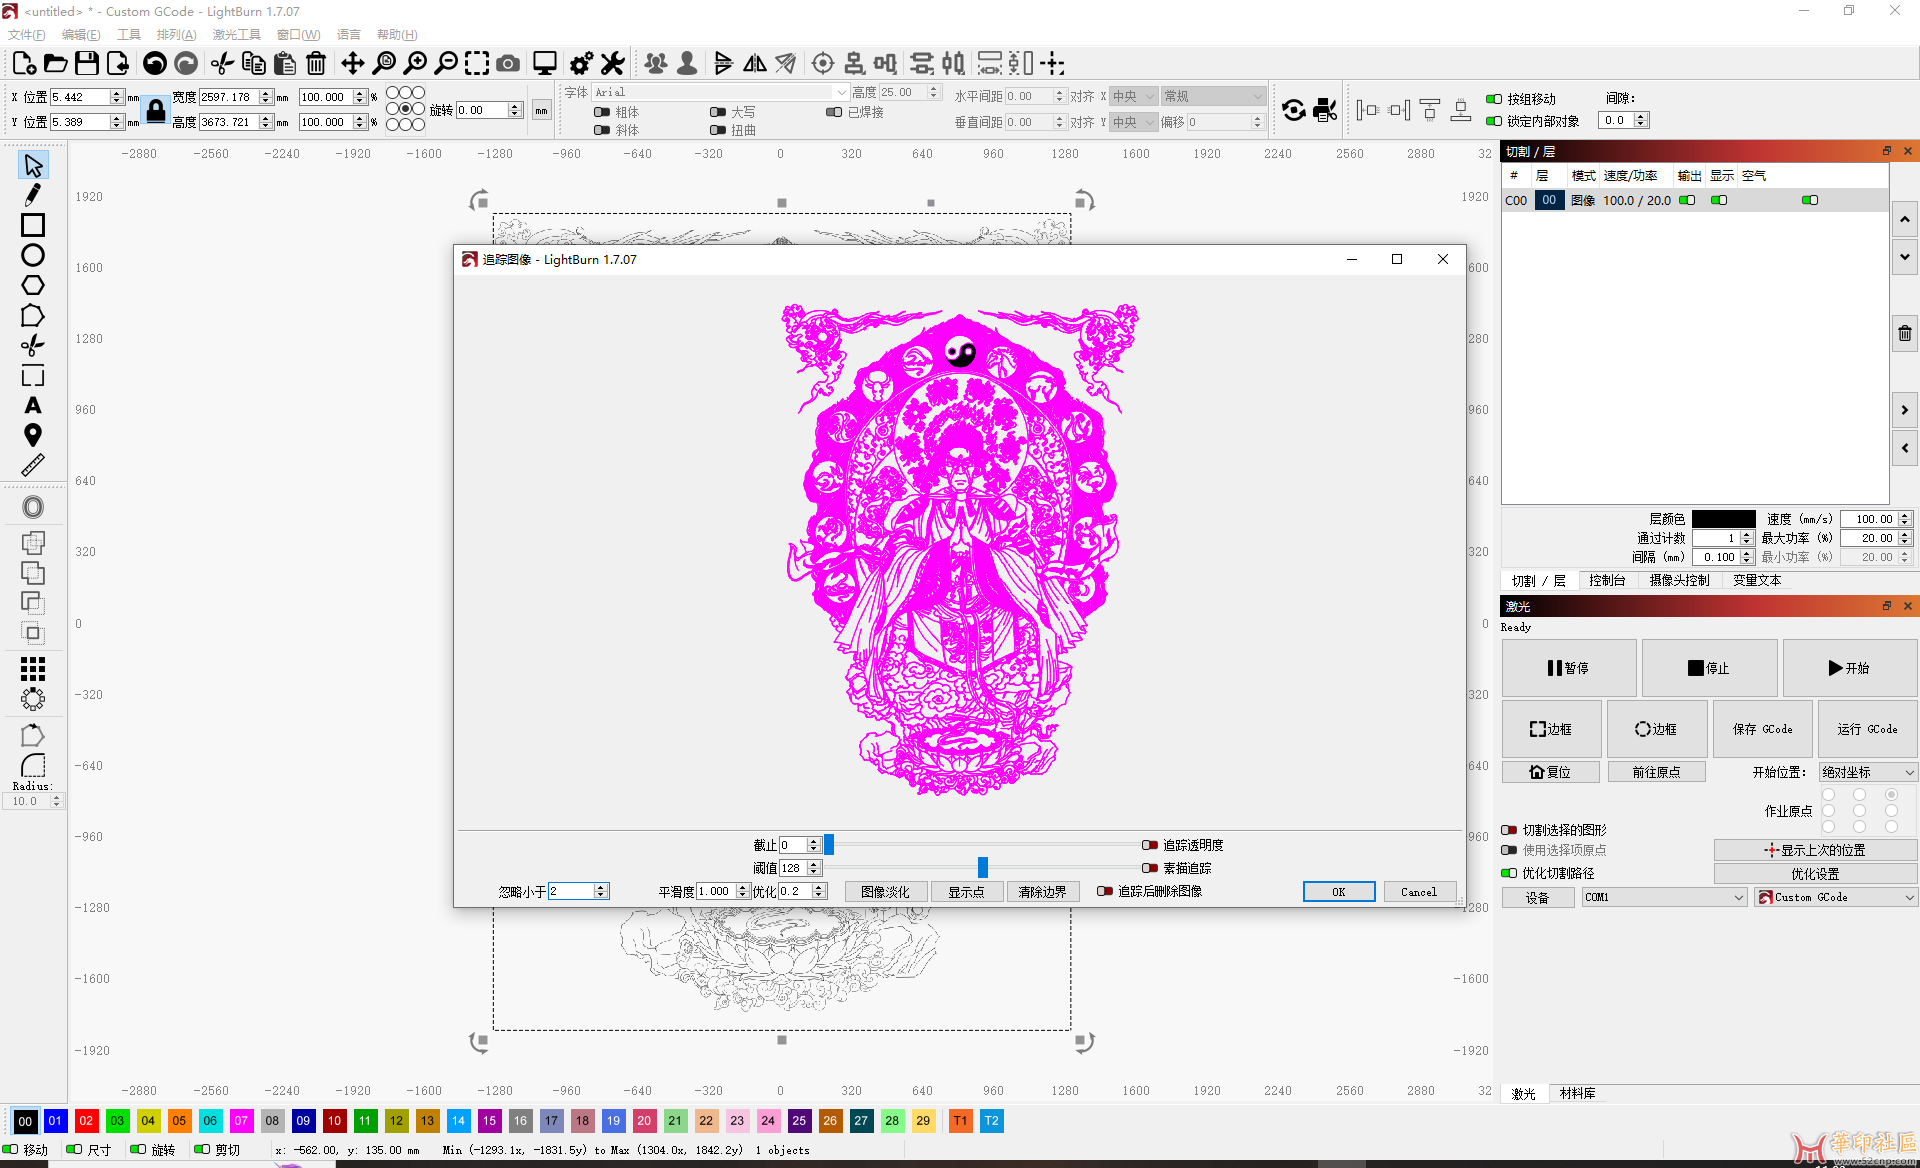Toggle Trace Transparency switch

click(1150, 845)
